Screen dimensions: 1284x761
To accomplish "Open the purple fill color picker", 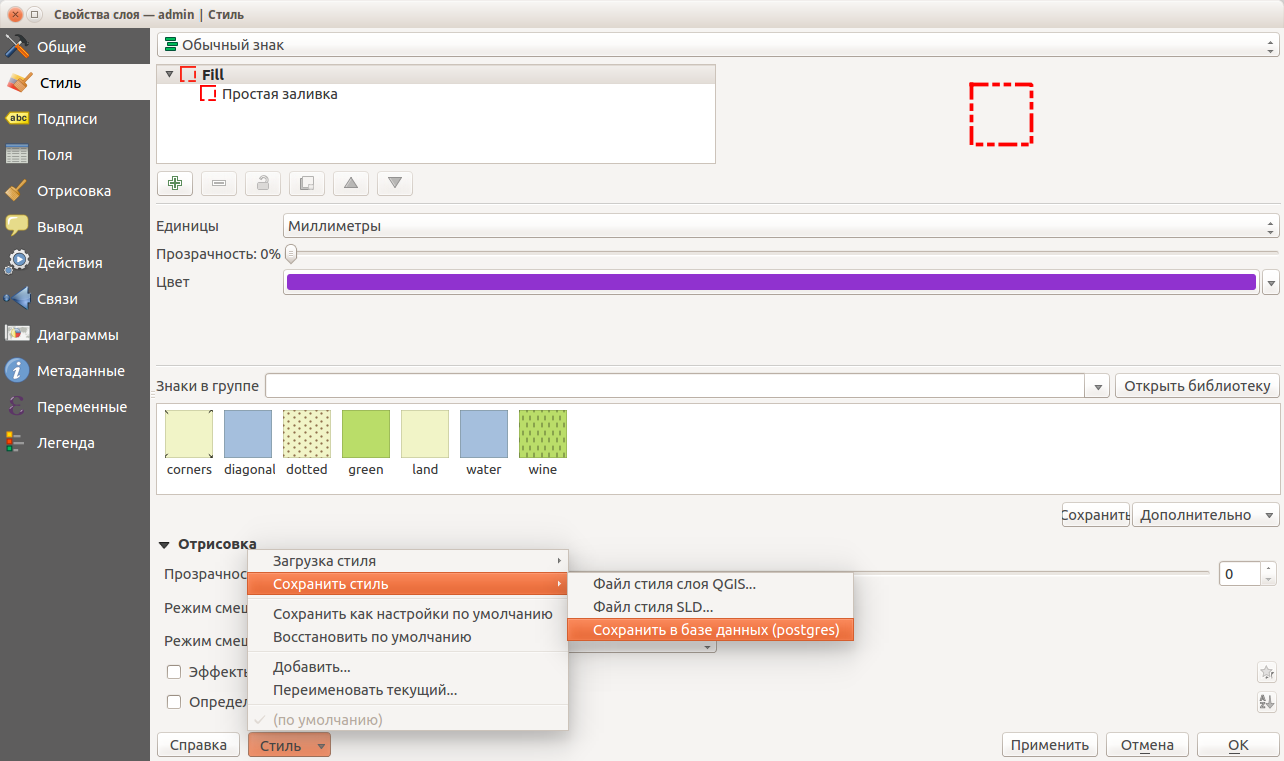I will coord(770,282).
